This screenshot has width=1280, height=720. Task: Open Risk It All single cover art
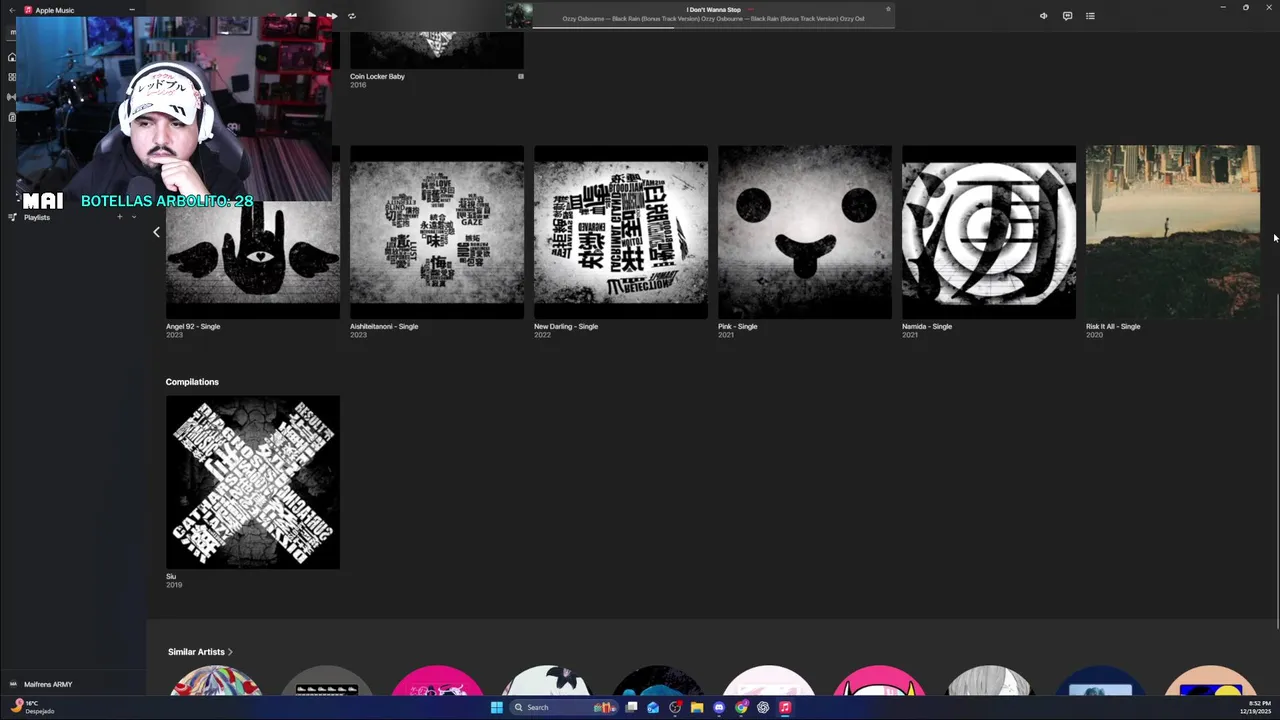(x=1173, y=232)
